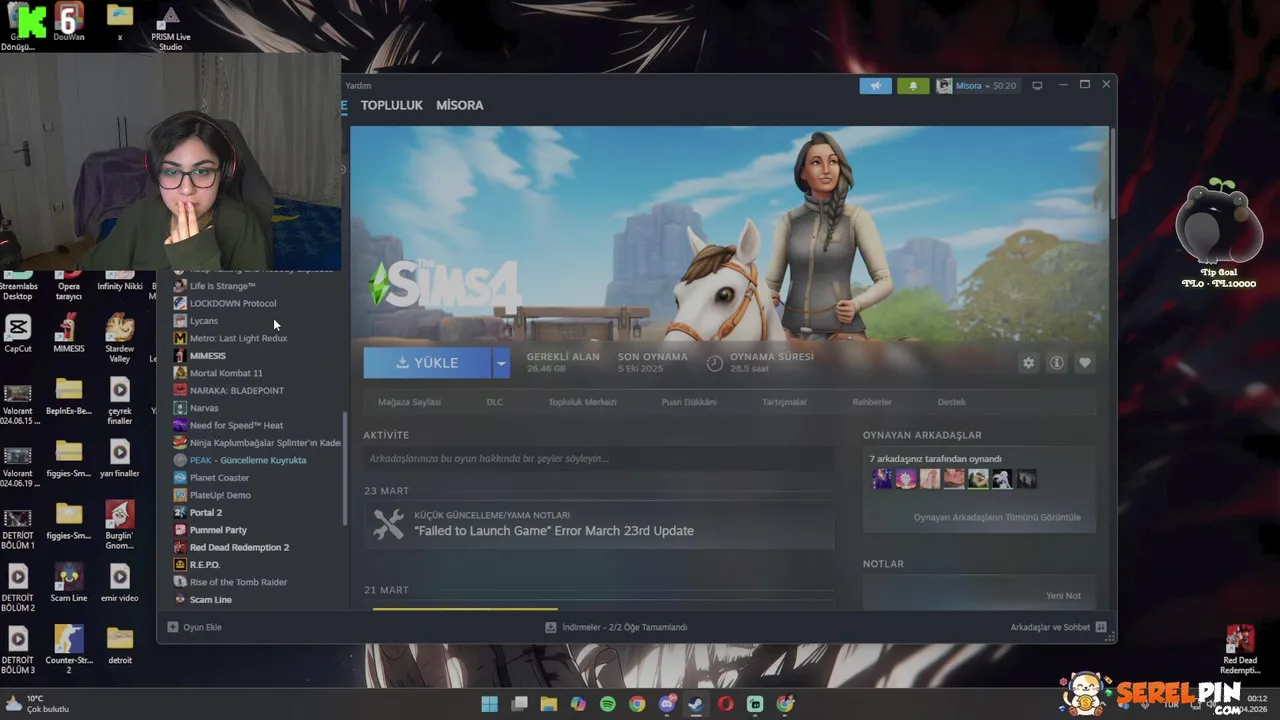
Task: Open Windows Start menu
Action: (x=489, y=704)
